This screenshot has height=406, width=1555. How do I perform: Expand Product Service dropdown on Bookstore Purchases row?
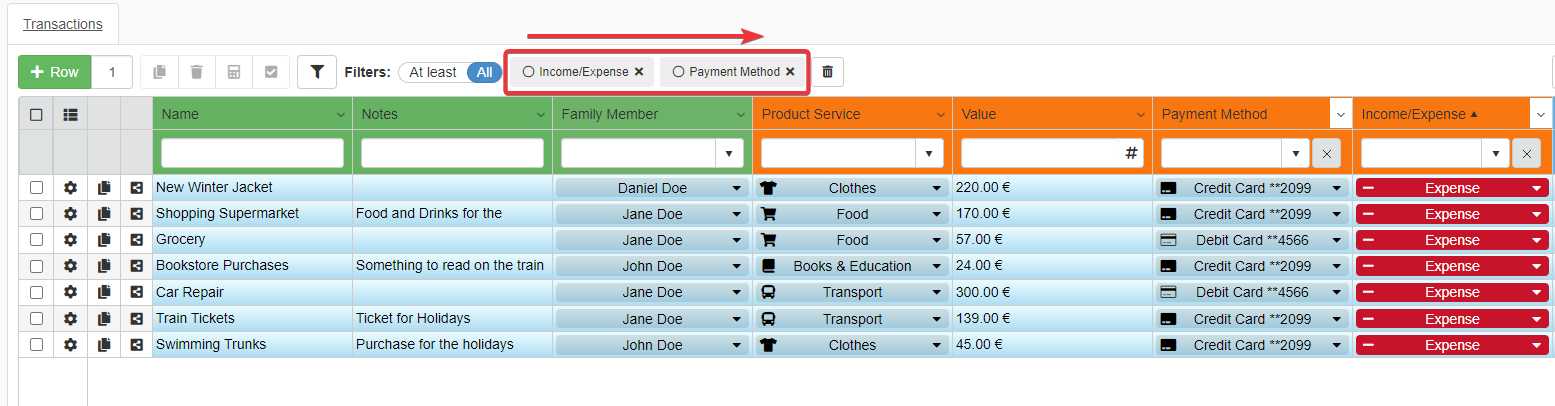937,267
